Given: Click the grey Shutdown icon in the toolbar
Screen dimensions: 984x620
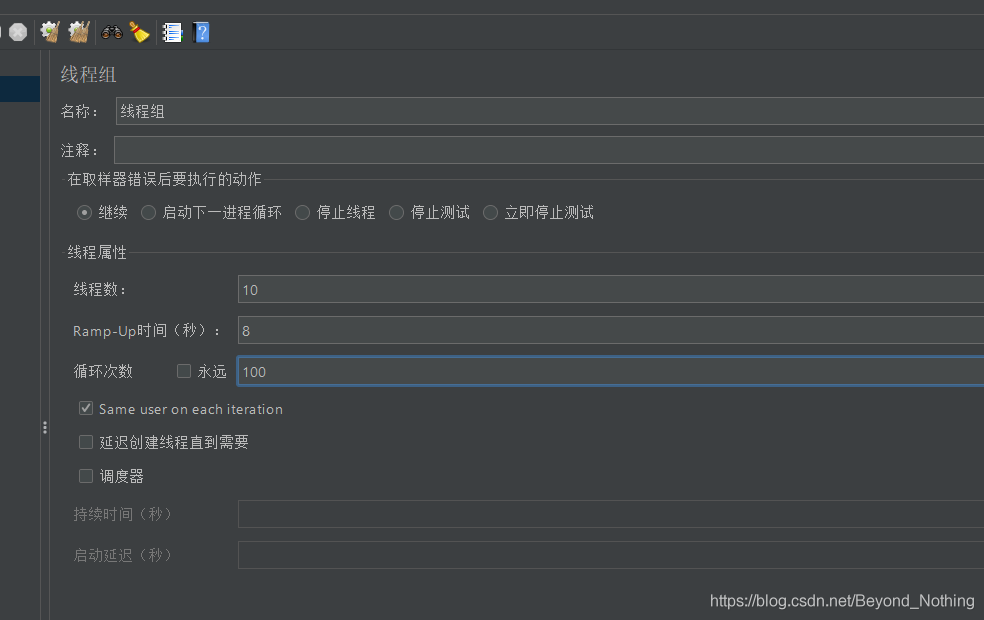Looking at the screenshot, I should pos(18,32).
